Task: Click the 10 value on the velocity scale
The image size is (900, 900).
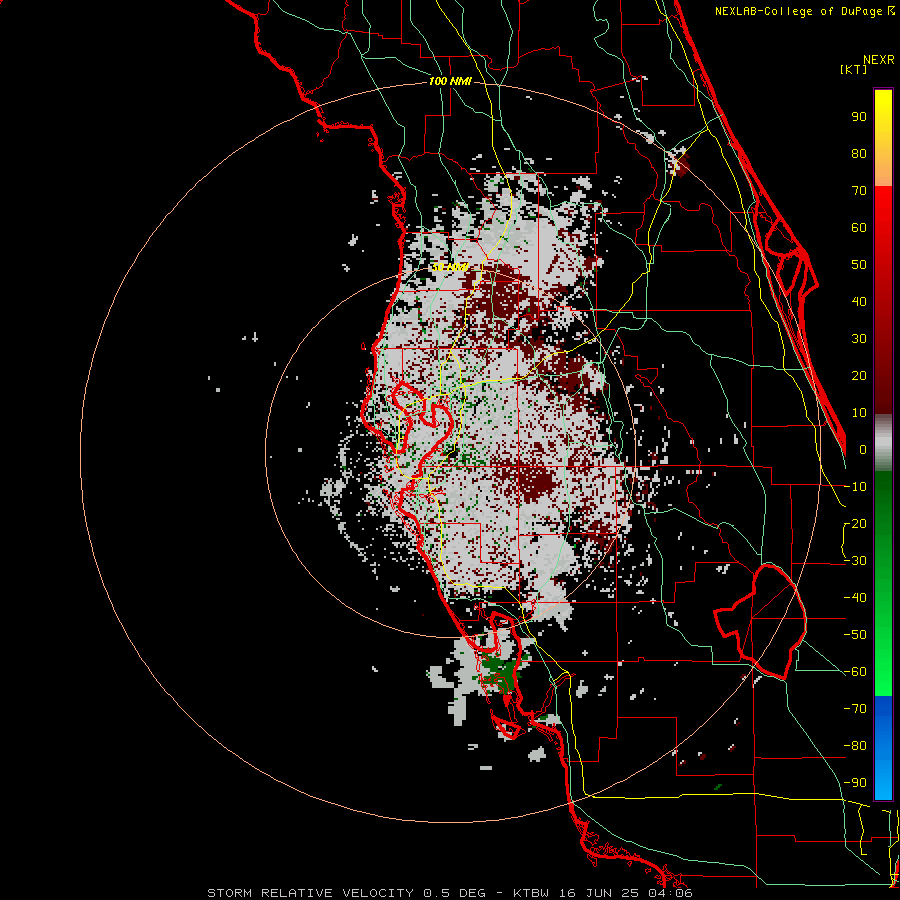Action: (x=859, y=413)
